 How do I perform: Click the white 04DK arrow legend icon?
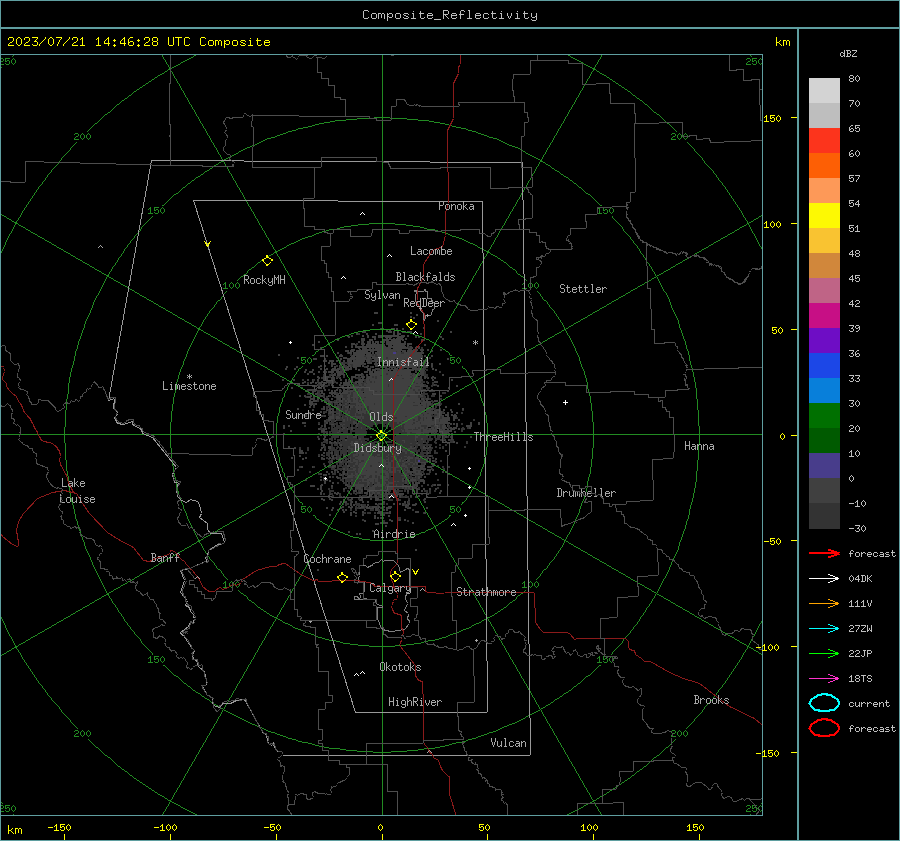pos(824,578)
